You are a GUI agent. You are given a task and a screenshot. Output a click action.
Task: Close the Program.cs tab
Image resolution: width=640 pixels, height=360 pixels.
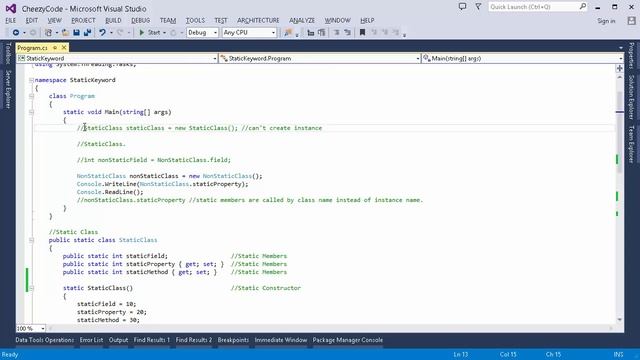tap(64, 48)
